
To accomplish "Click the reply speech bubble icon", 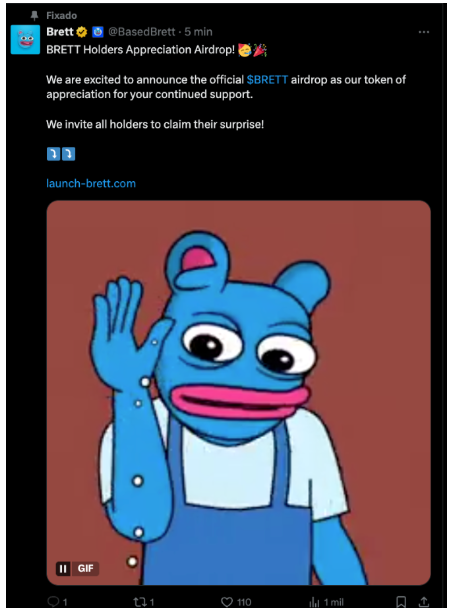I will tap(53, 601).
